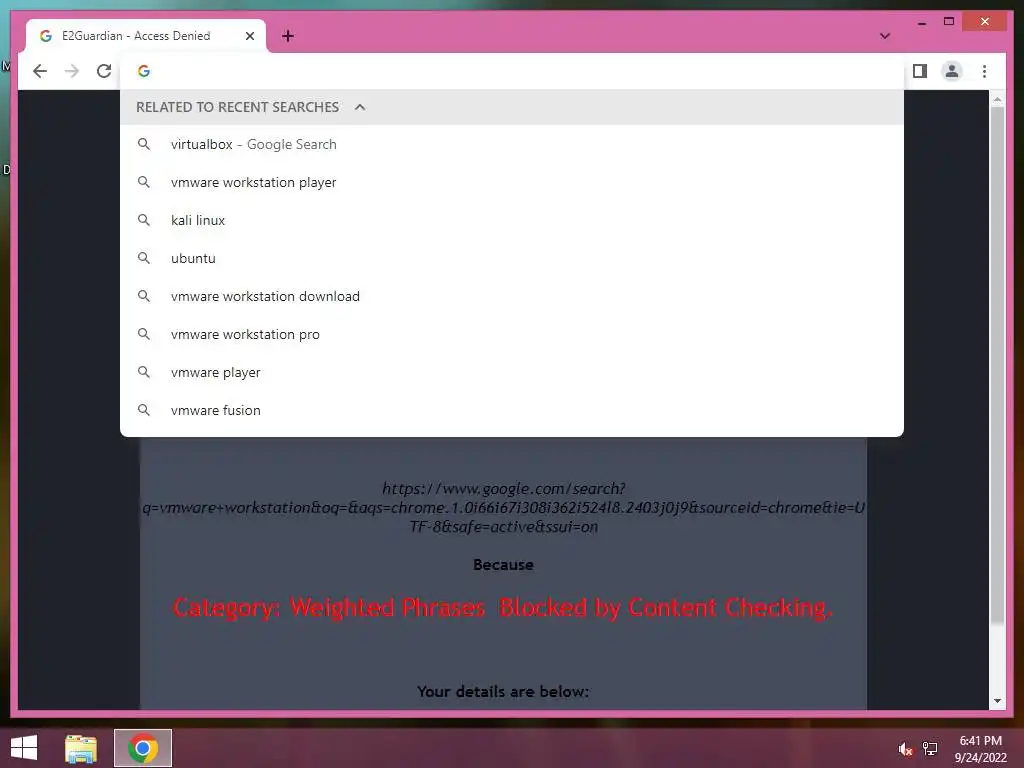Open a new tab with plus button
Image resolution: width=1024 pixels, height=768 pixels.
[x=288, y=36]
